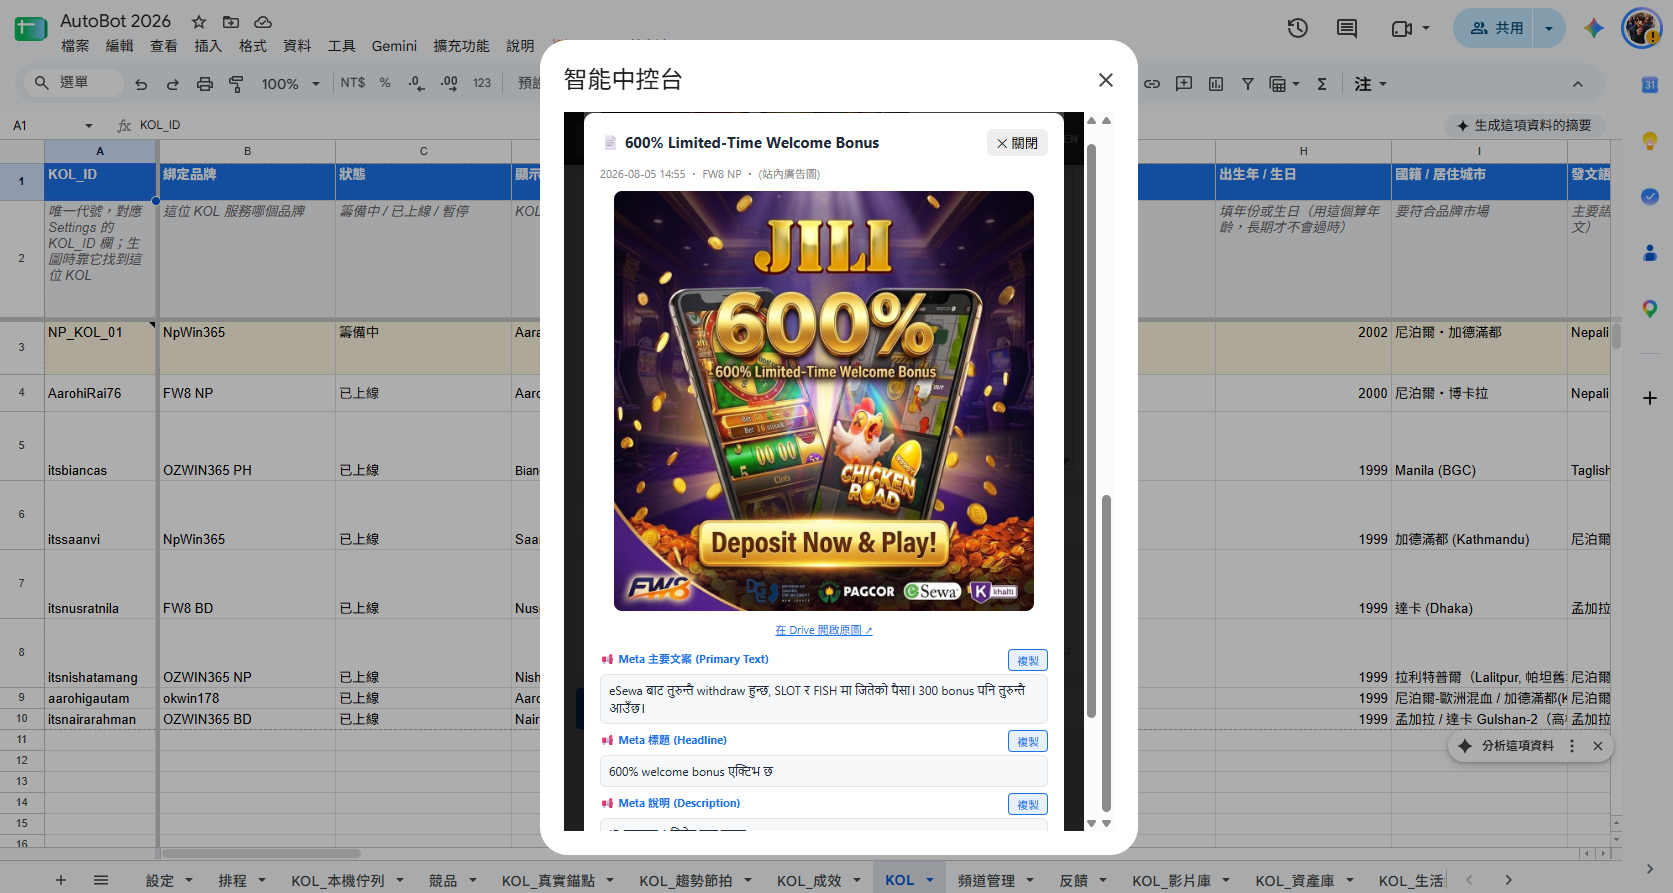The image size is (1673, 893).
Task: Click the outer scrollbar thumb of the 智能中控台 dialog
Action: click(1106, 653)
